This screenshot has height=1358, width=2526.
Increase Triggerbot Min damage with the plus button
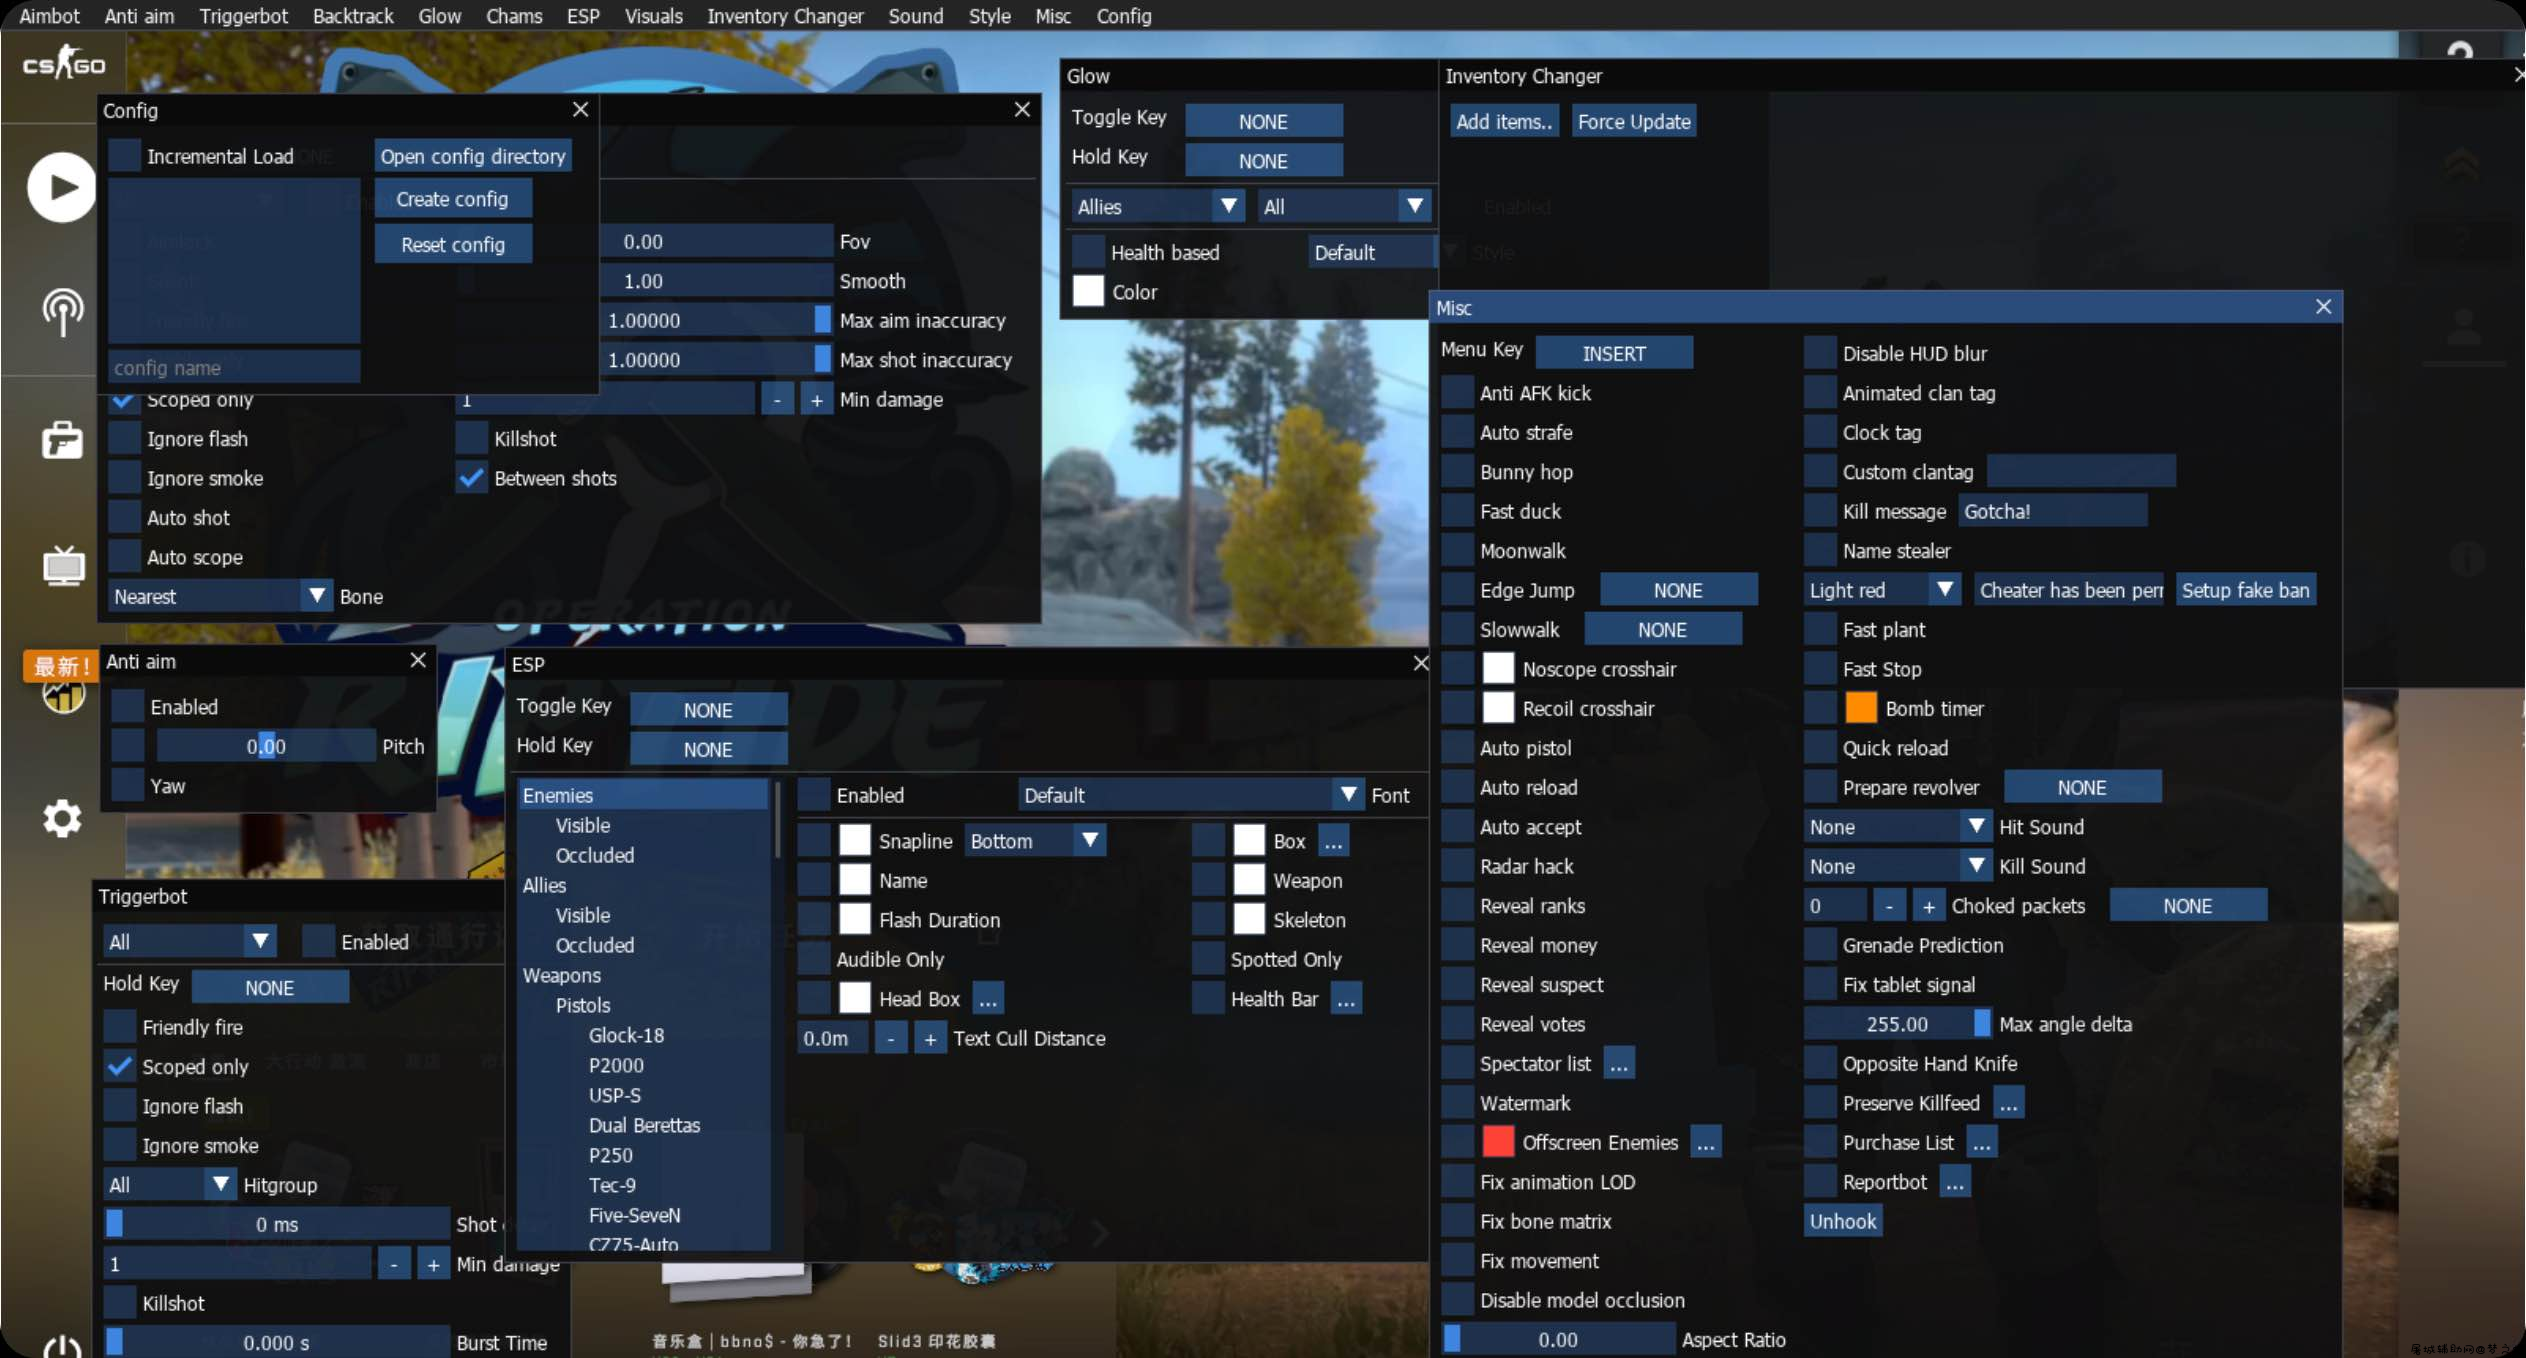click(433, 1265)
